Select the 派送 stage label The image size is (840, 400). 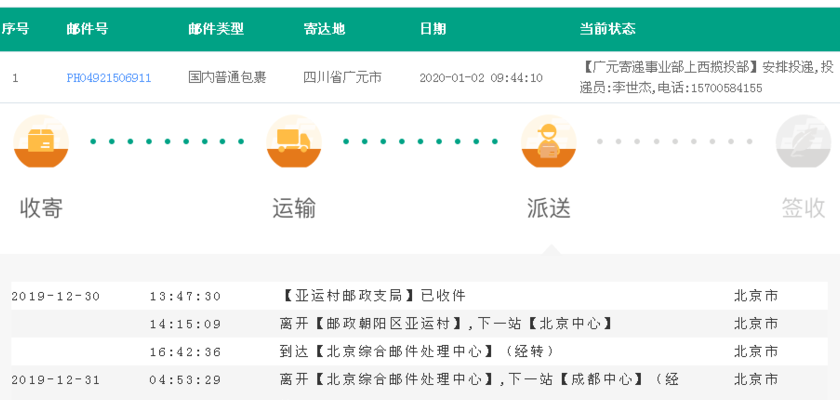(549, 208)
